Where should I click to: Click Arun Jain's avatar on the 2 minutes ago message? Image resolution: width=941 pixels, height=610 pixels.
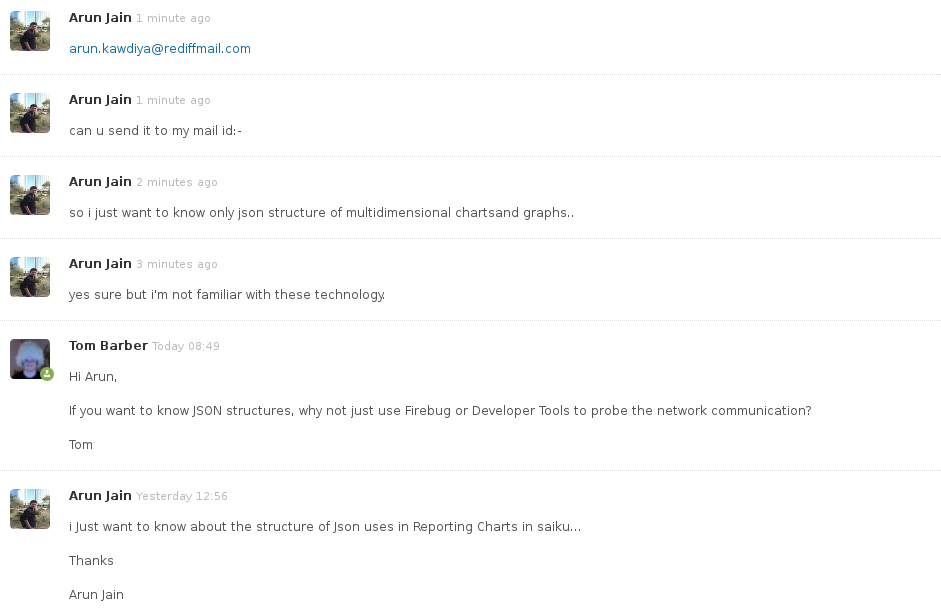click(x=30, y=195)
